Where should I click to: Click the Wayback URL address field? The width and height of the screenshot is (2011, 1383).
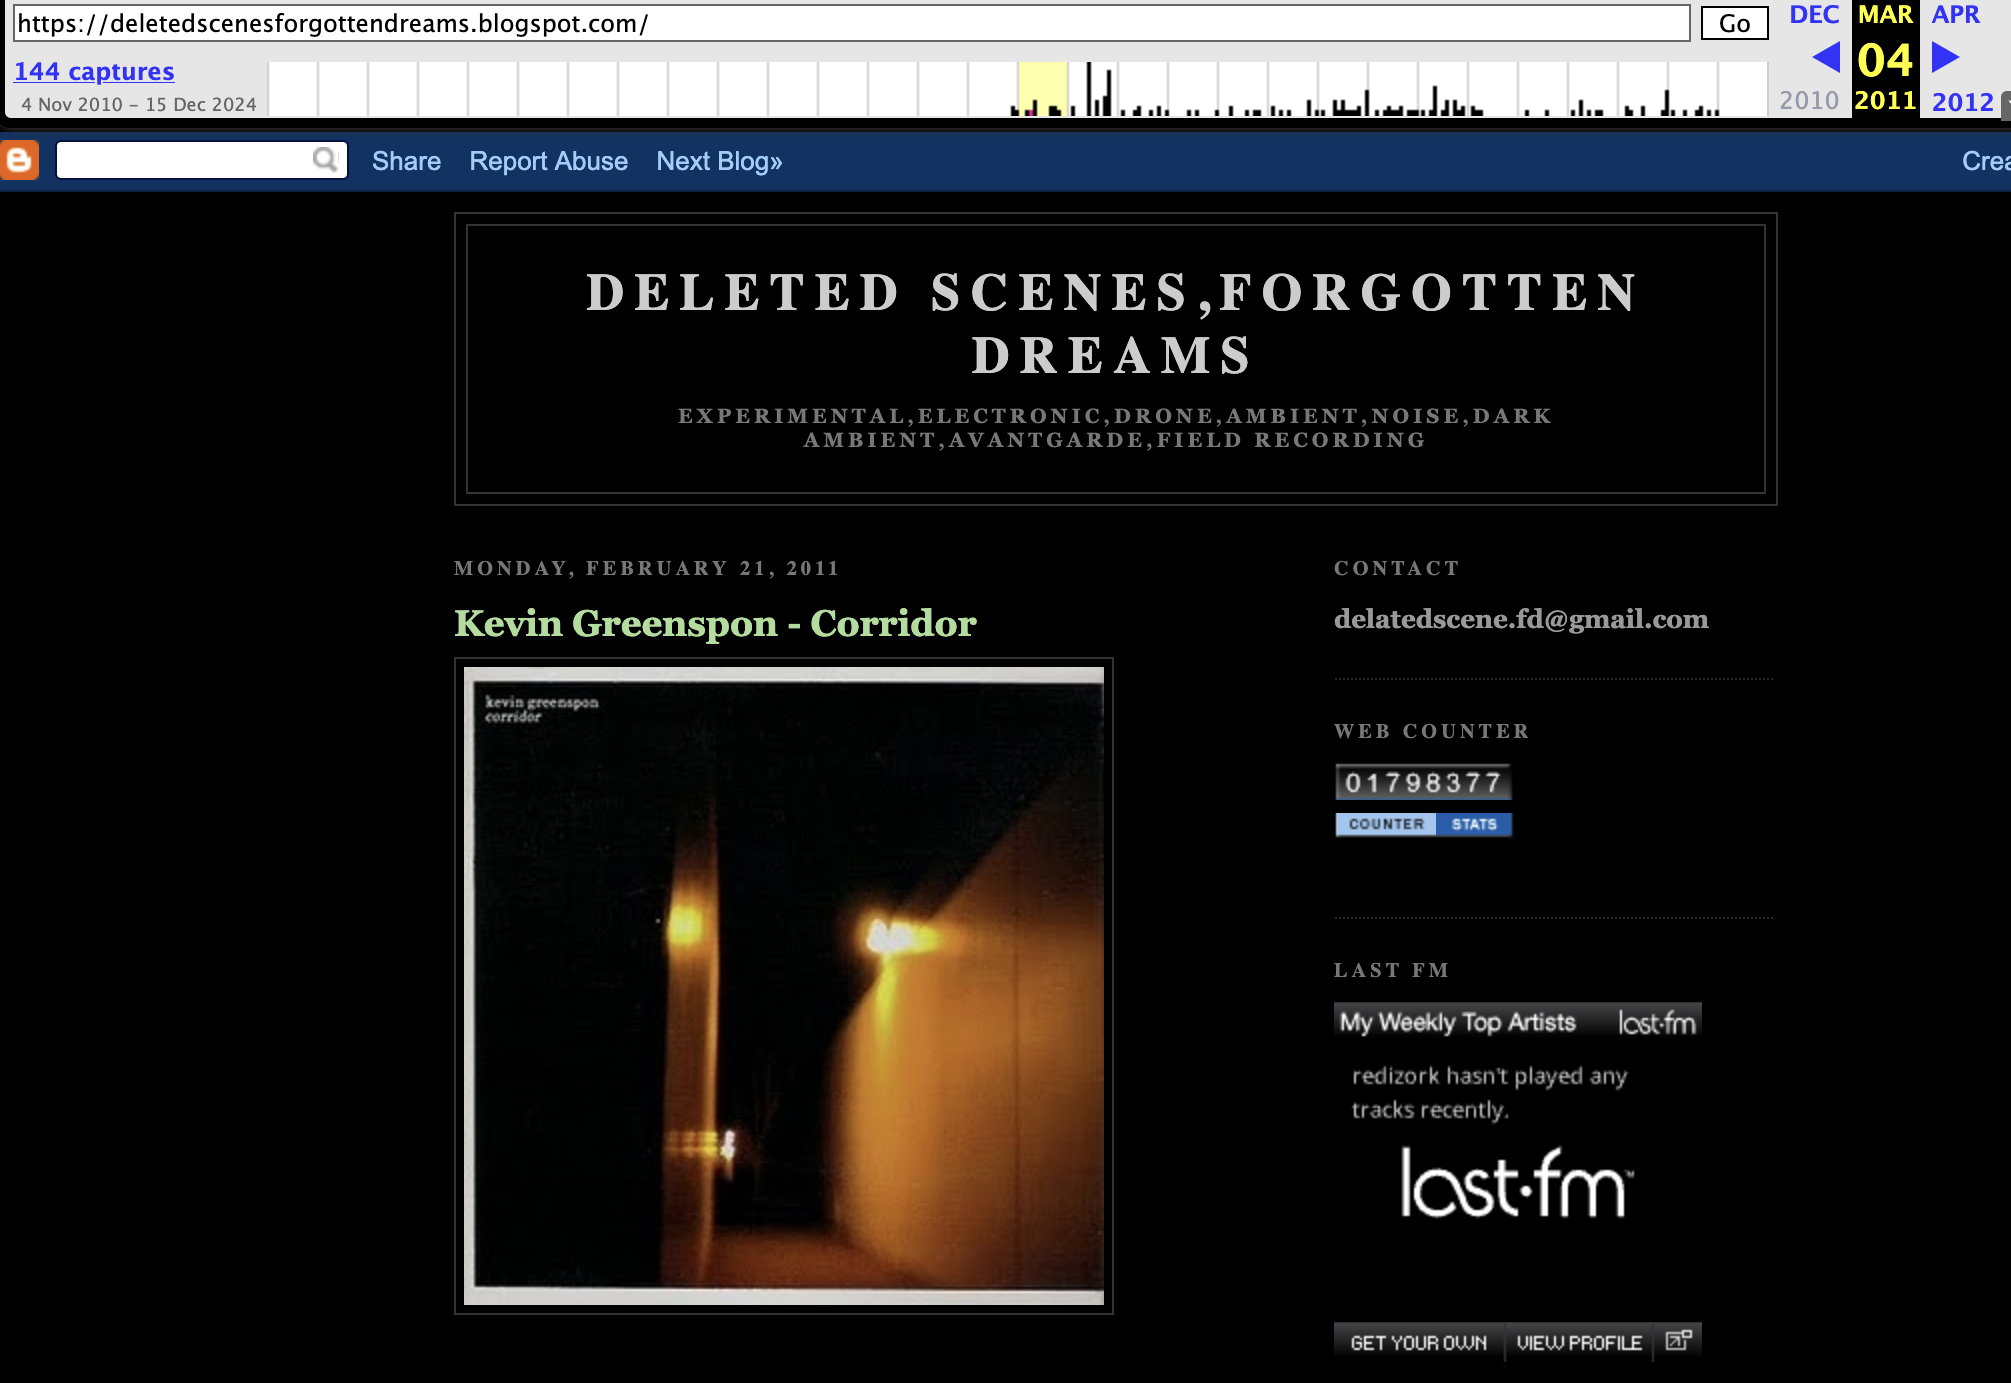(850, 23)
